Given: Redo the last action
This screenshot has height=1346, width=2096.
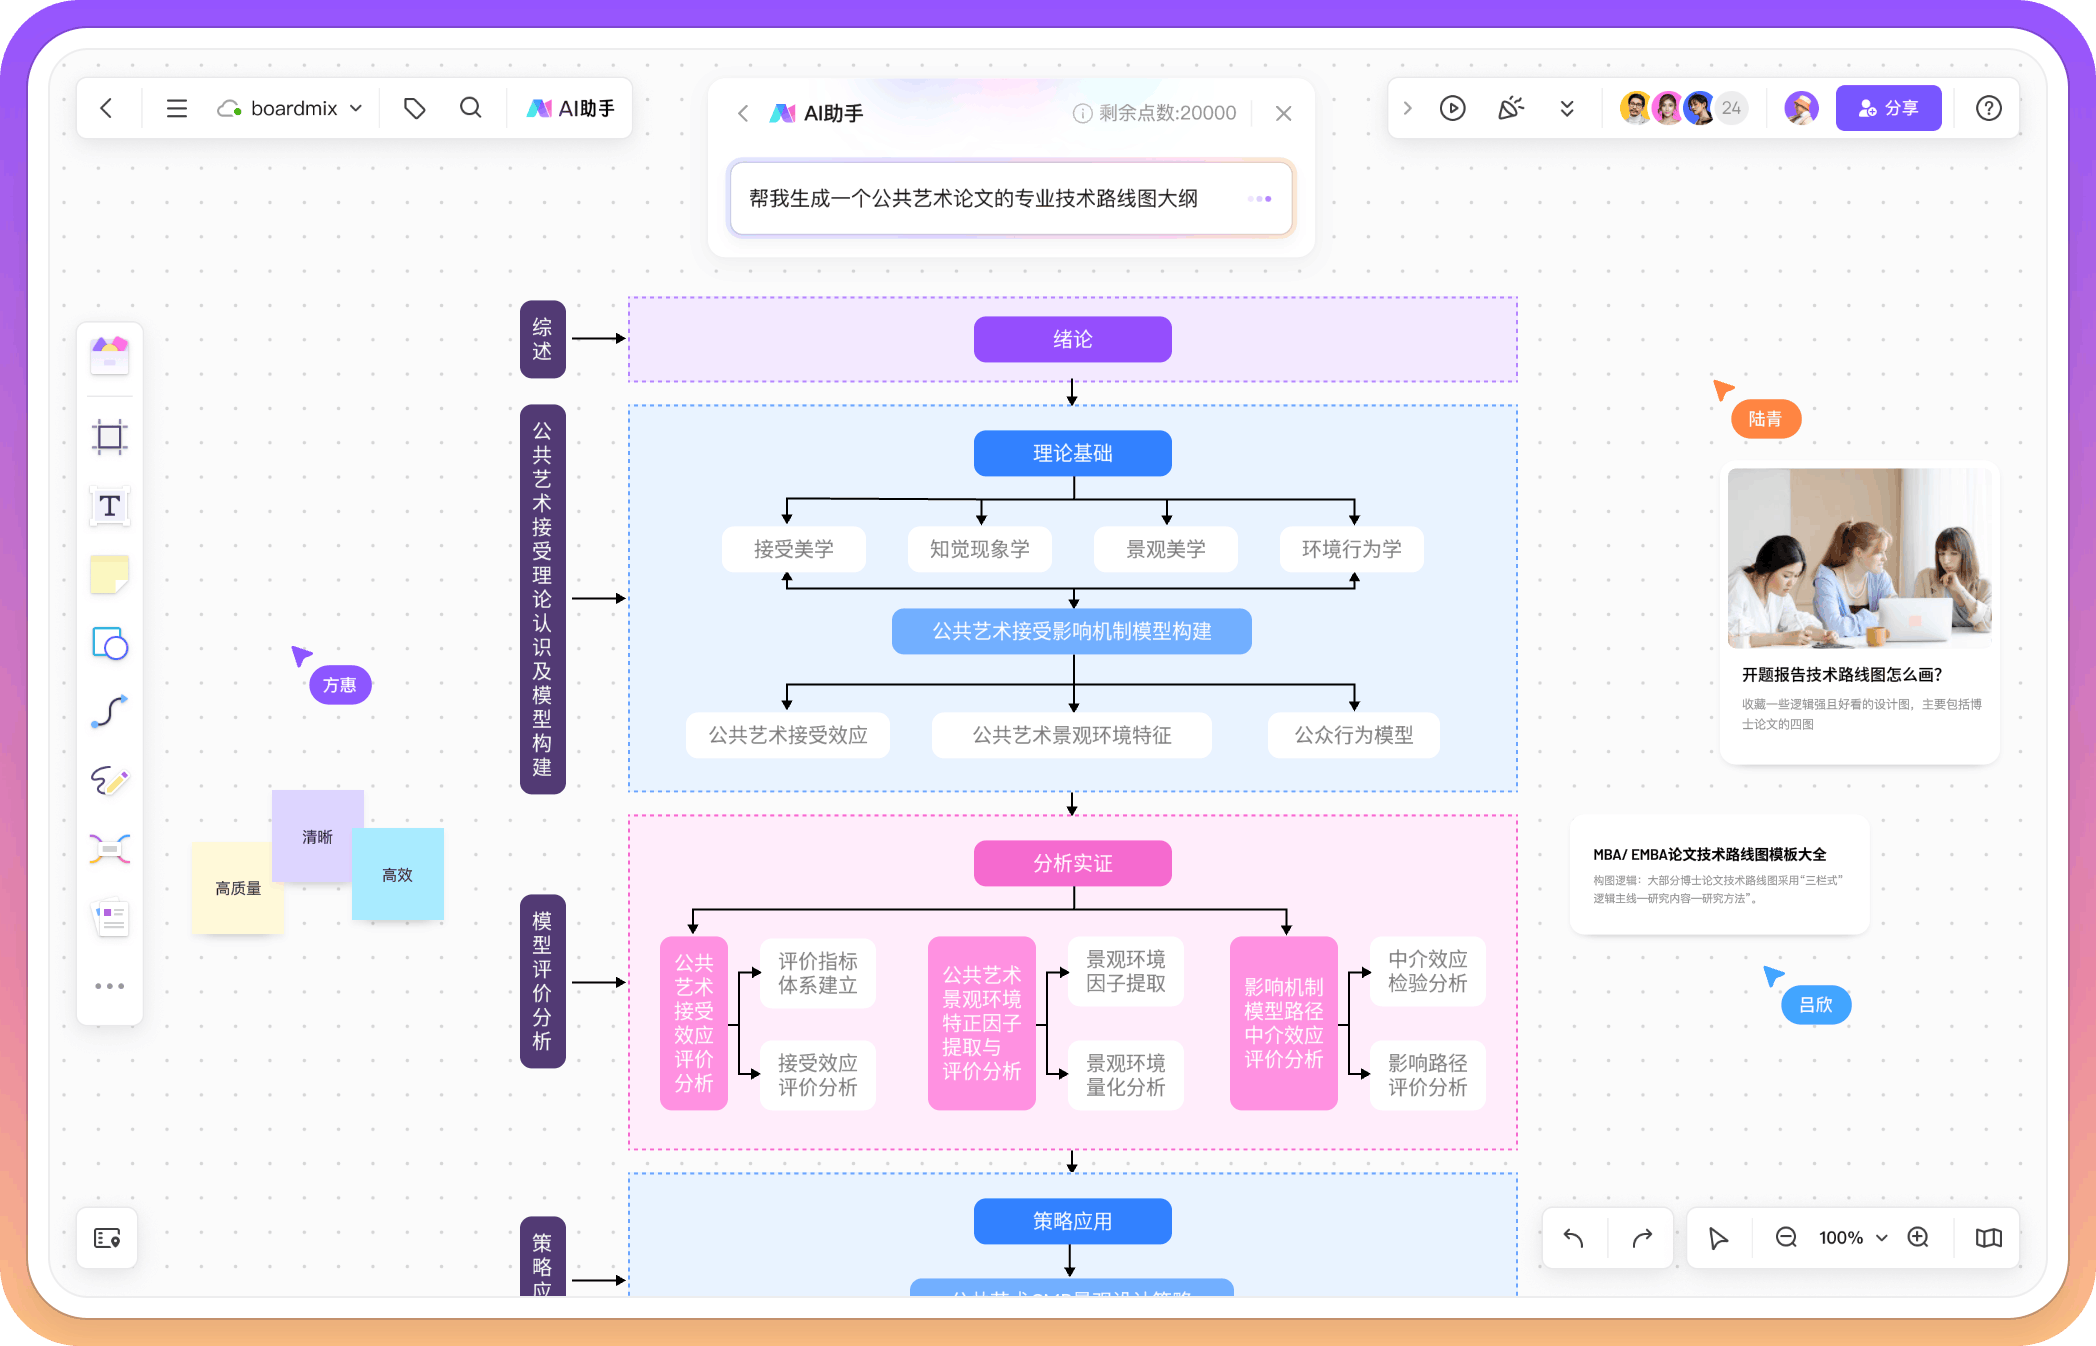Looking at the screenshot, I should (1642, 1238).
